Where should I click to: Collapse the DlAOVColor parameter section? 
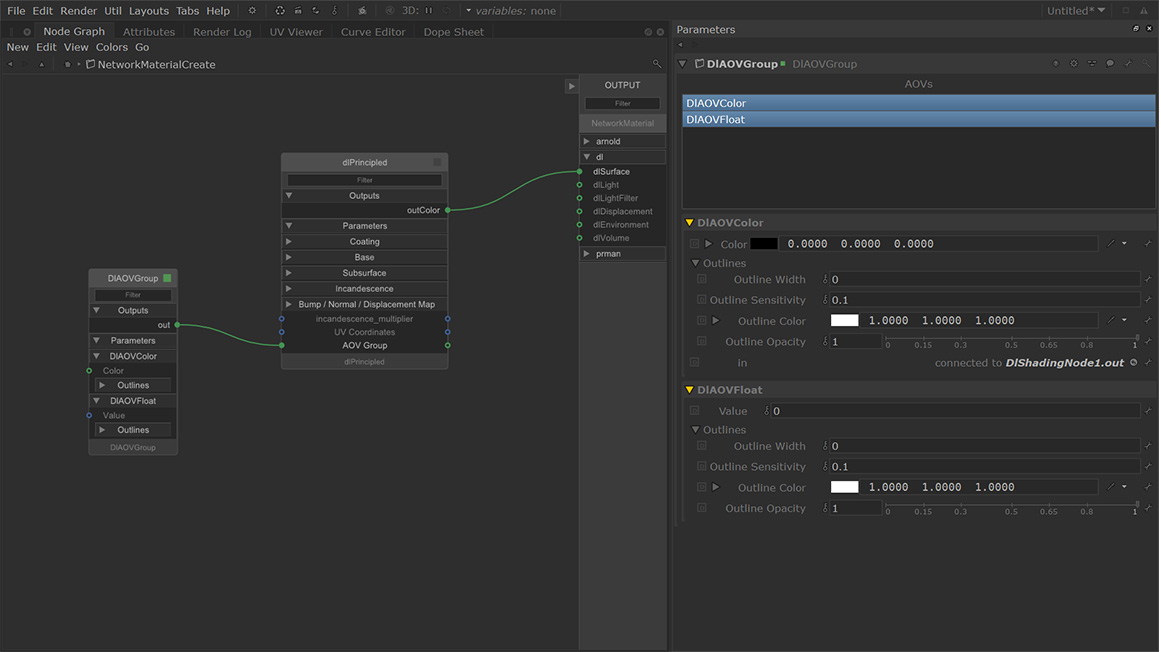689,223
